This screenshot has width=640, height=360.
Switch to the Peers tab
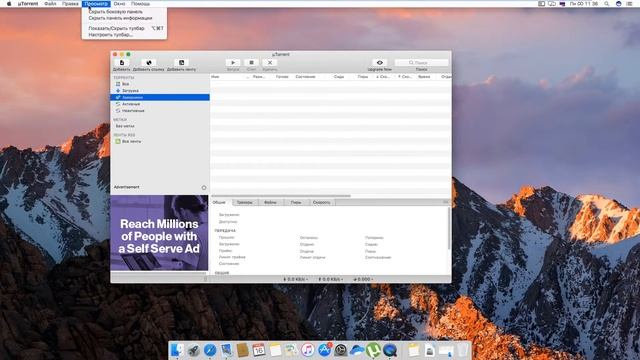tap(296, 202)
